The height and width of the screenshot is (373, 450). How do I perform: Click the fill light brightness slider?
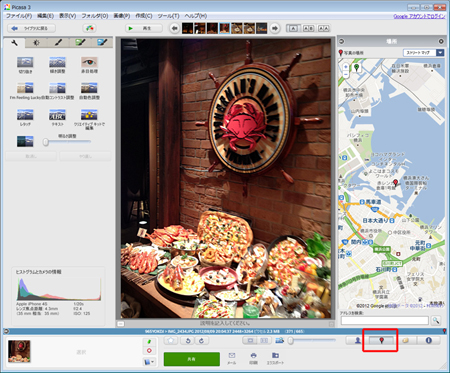tap(67, 142)
